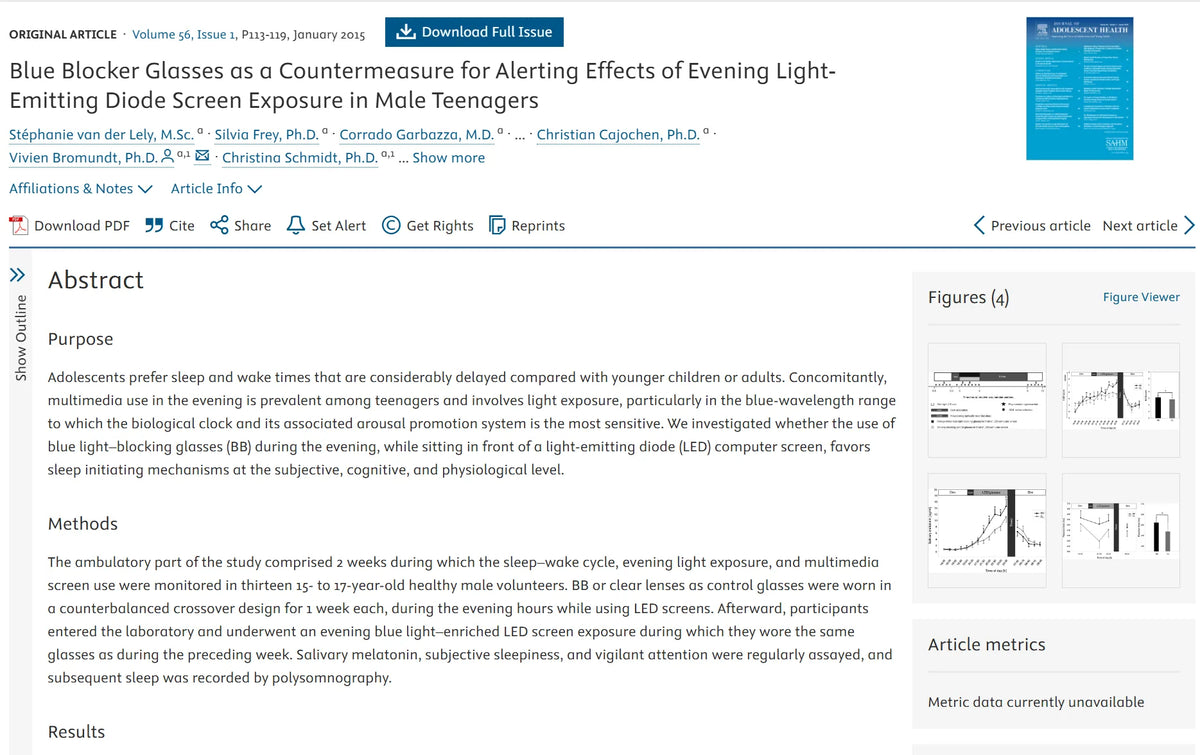This screenshot has width=1200, height=755.
Task: Expand the Article Info dropdown
Action: [x=217, y=188]
